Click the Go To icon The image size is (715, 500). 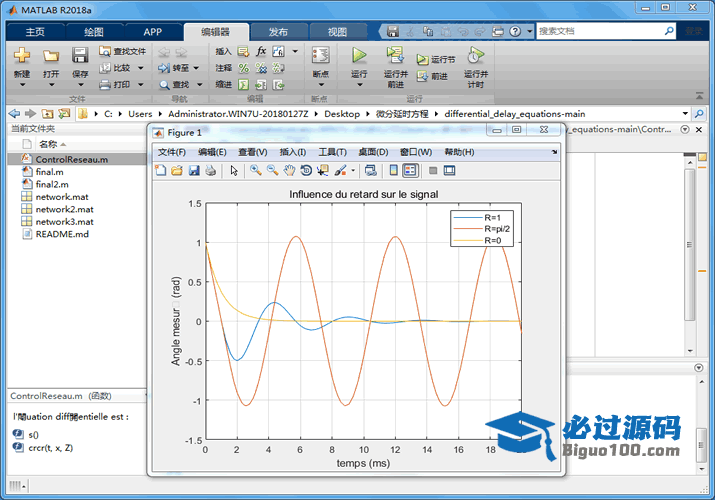click(164, 68)
